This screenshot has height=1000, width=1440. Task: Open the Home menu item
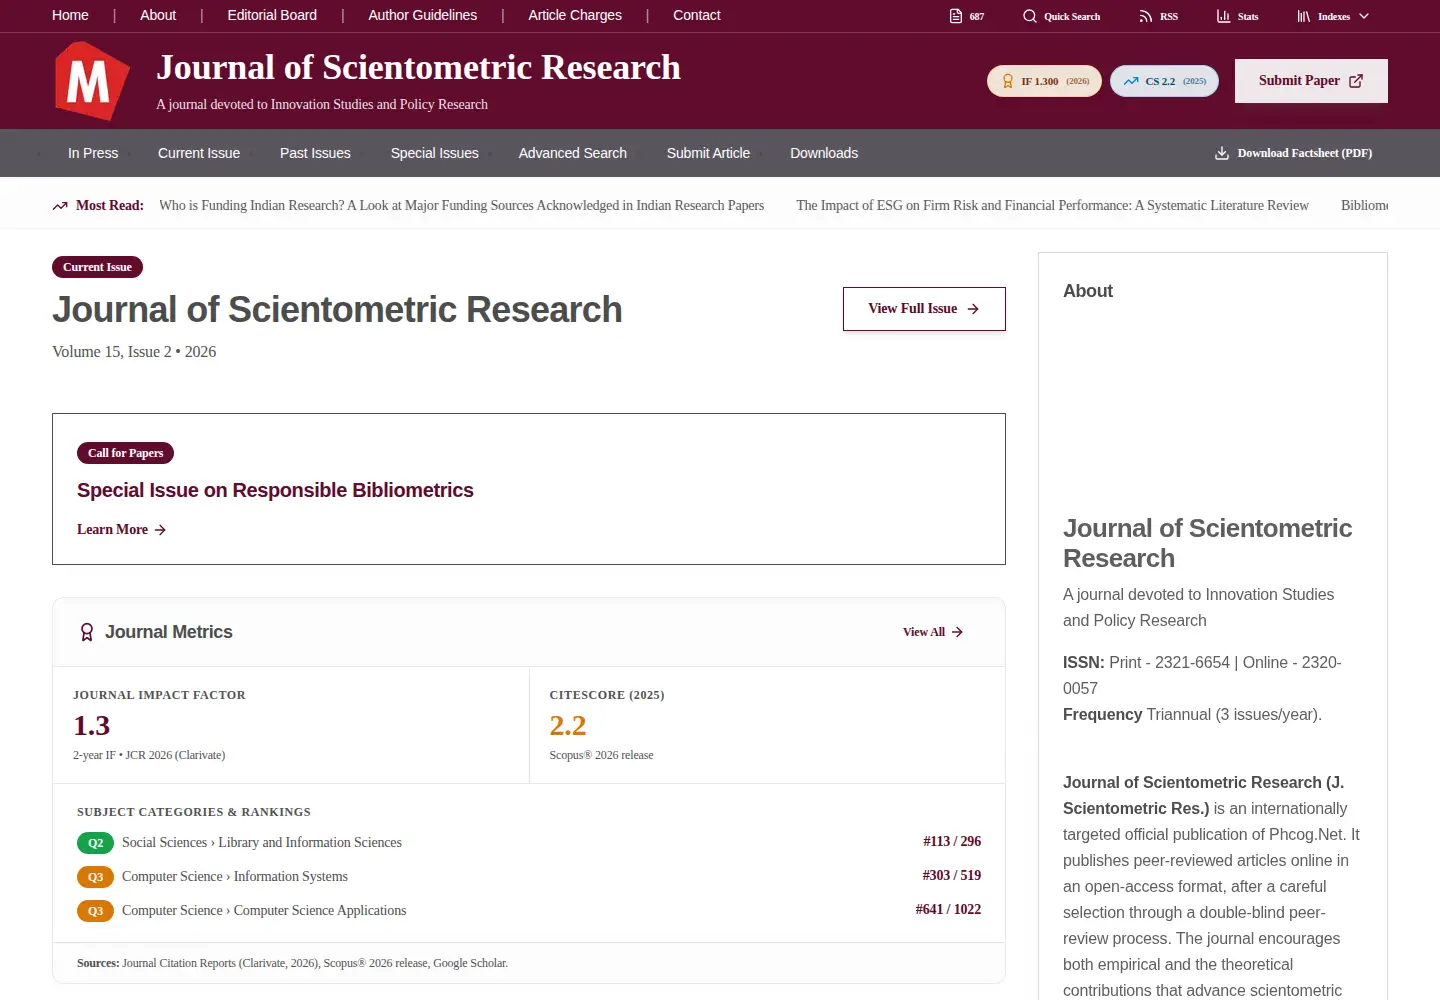(70, 15)
